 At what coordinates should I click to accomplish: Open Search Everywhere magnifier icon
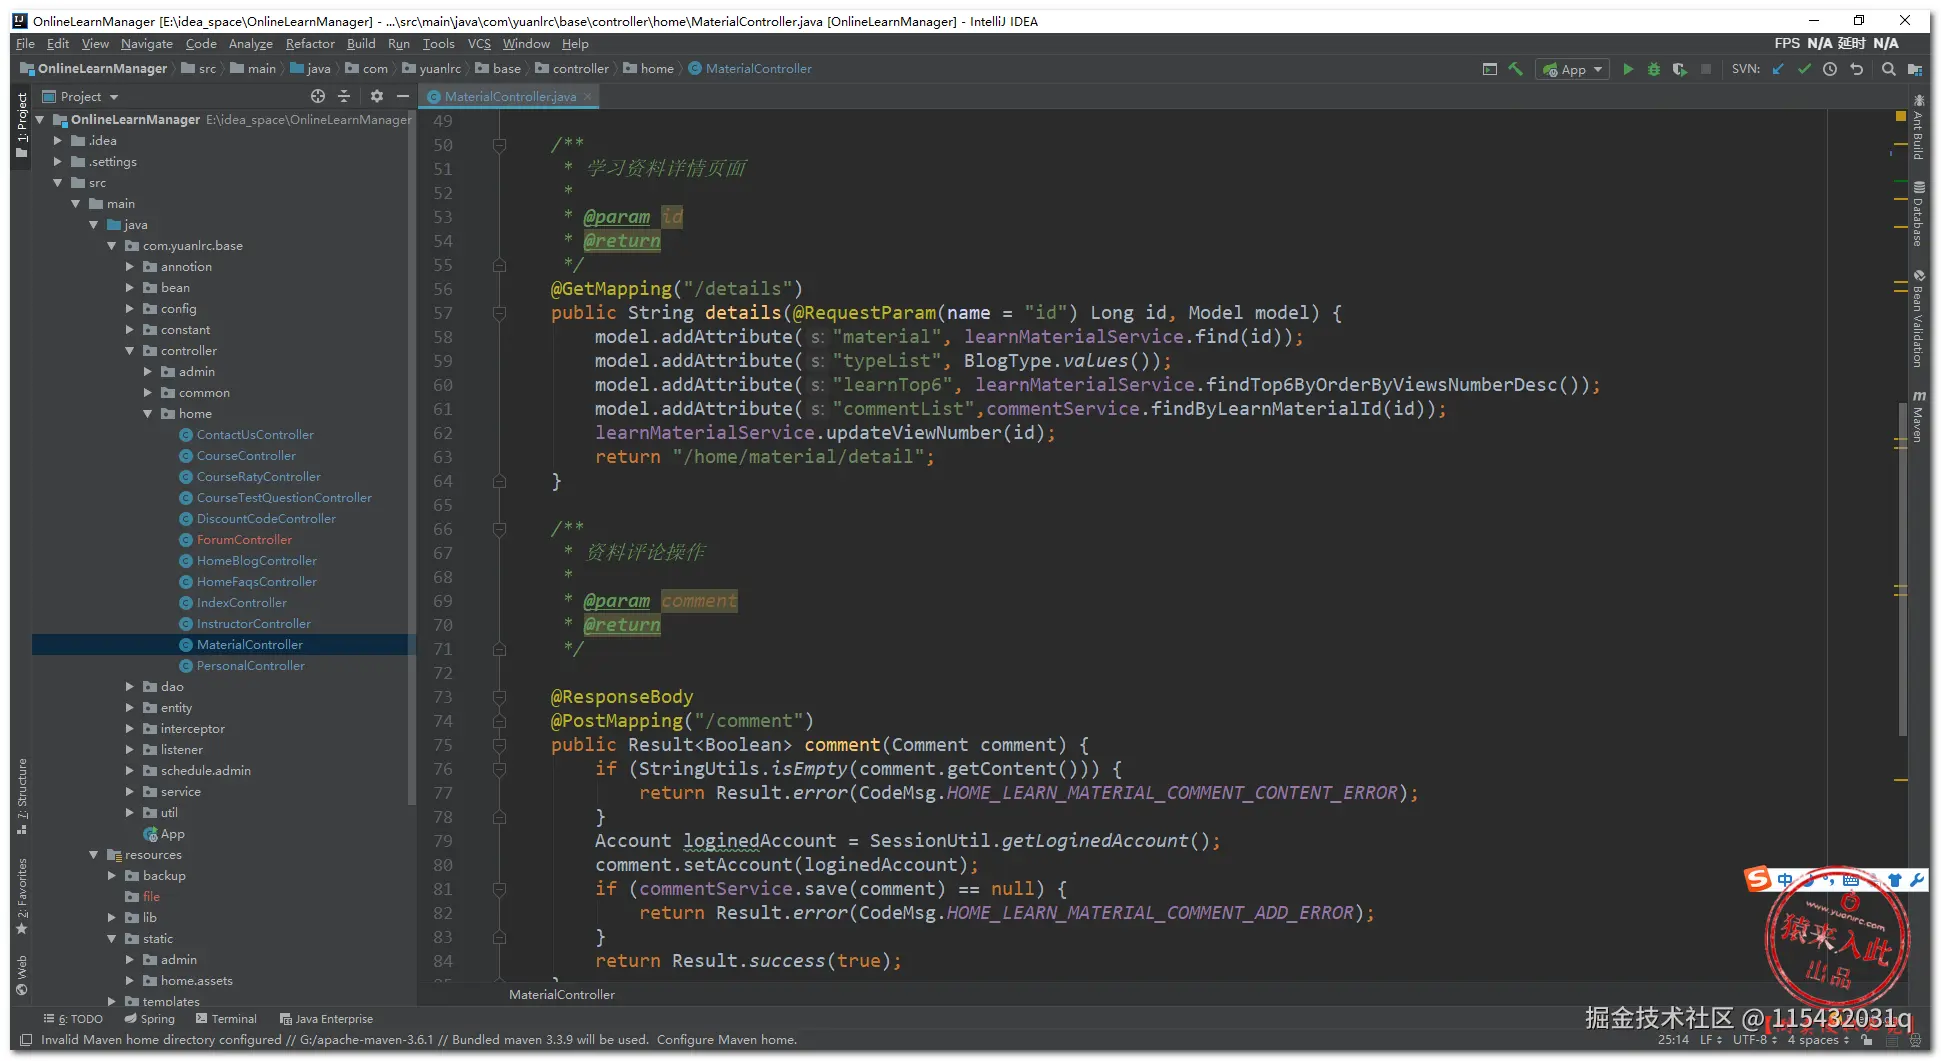click(1888, 69)
